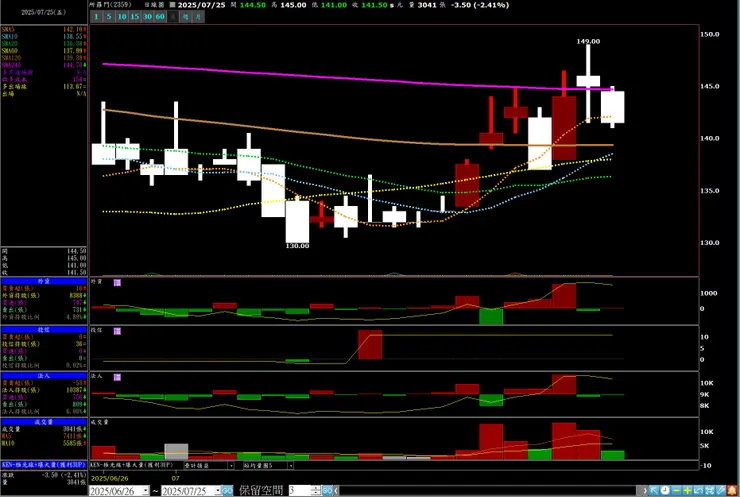This screenshot has width=740, height=497.
Task: Zoom in with the plus icon
Action: point(687,490)
